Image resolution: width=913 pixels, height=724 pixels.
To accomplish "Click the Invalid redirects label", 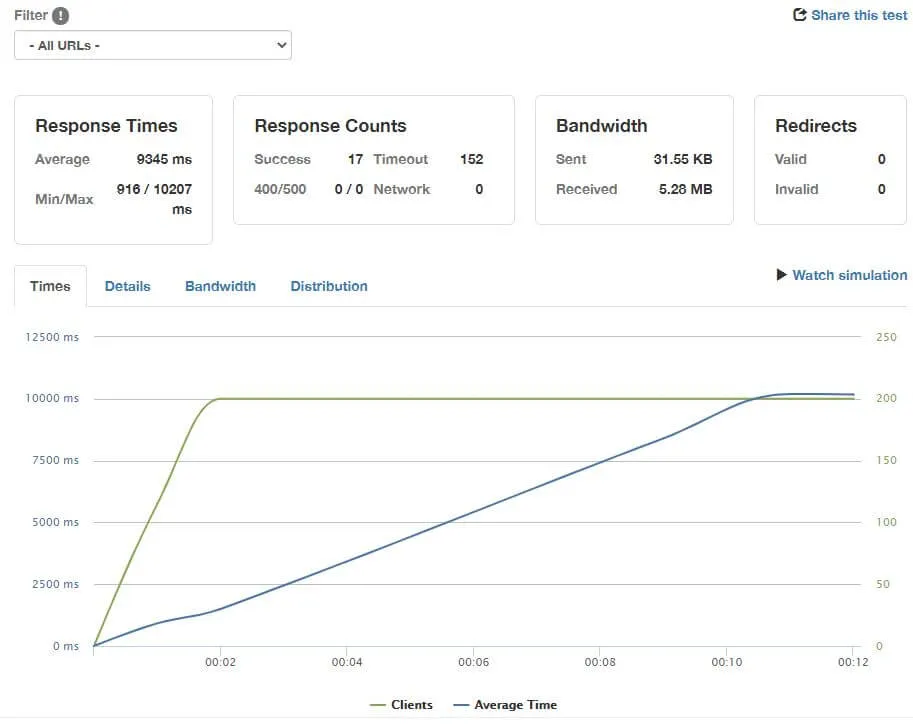I will [x=797, y=189].
